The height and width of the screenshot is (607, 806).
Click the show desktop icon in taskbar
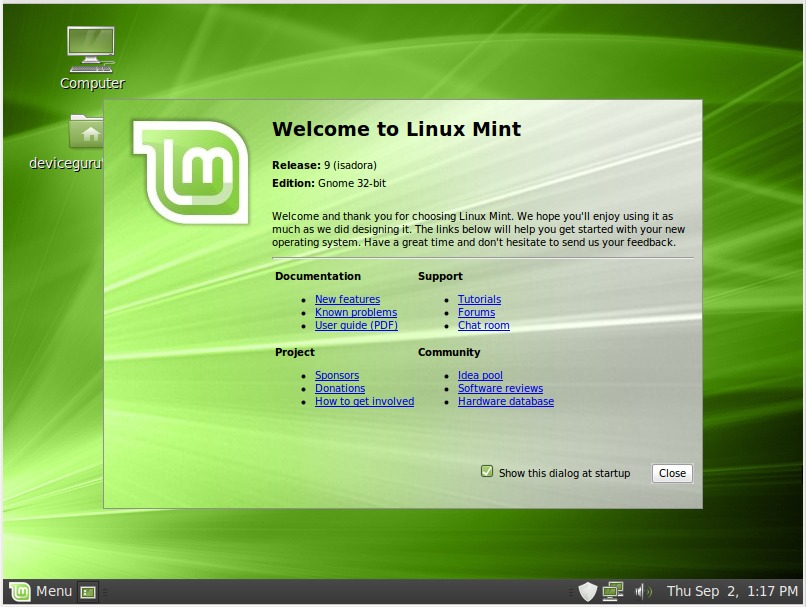point(88,592)
